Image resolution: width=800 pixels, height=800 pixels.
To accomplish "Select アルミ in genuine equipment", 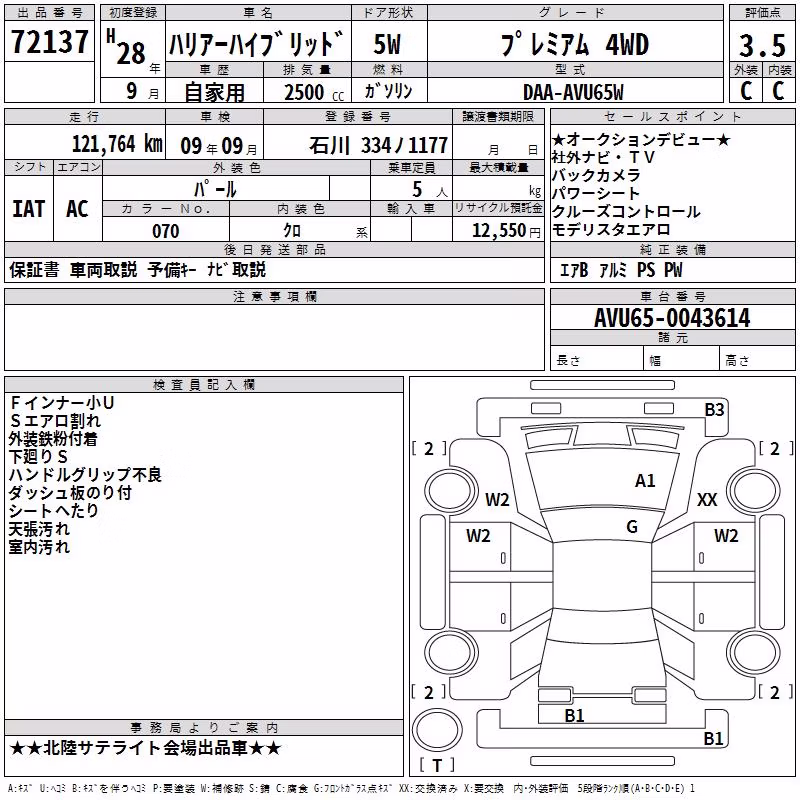I will coord(612,270).
